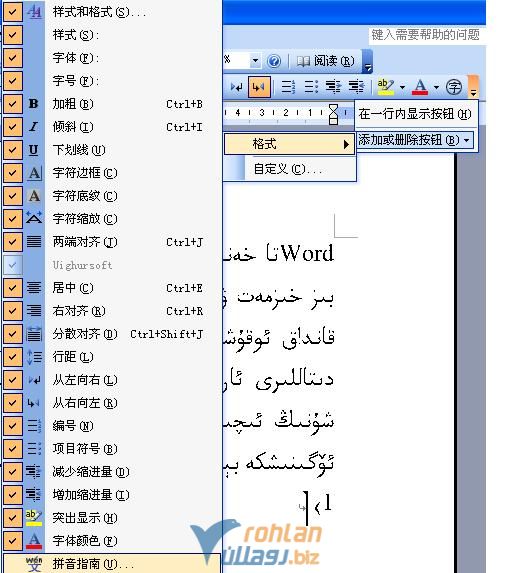Screen dimensions: 512x573
Task: Open Word help question mark icon
Action: coord(274,61)
